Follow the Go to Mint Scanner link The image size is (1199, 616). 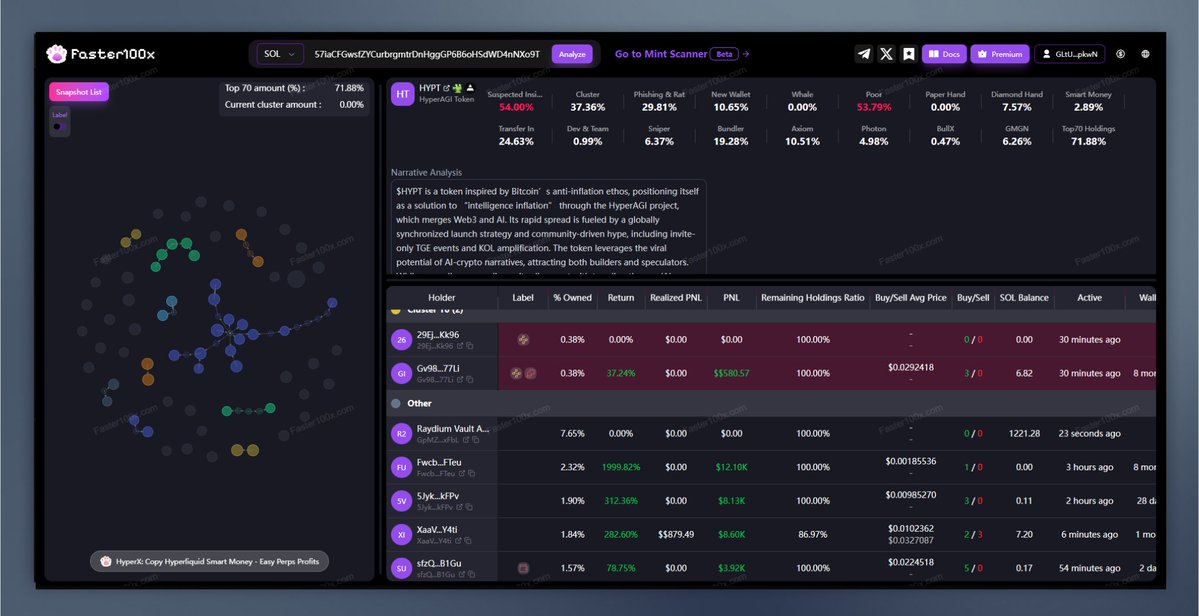pos(681,54)
